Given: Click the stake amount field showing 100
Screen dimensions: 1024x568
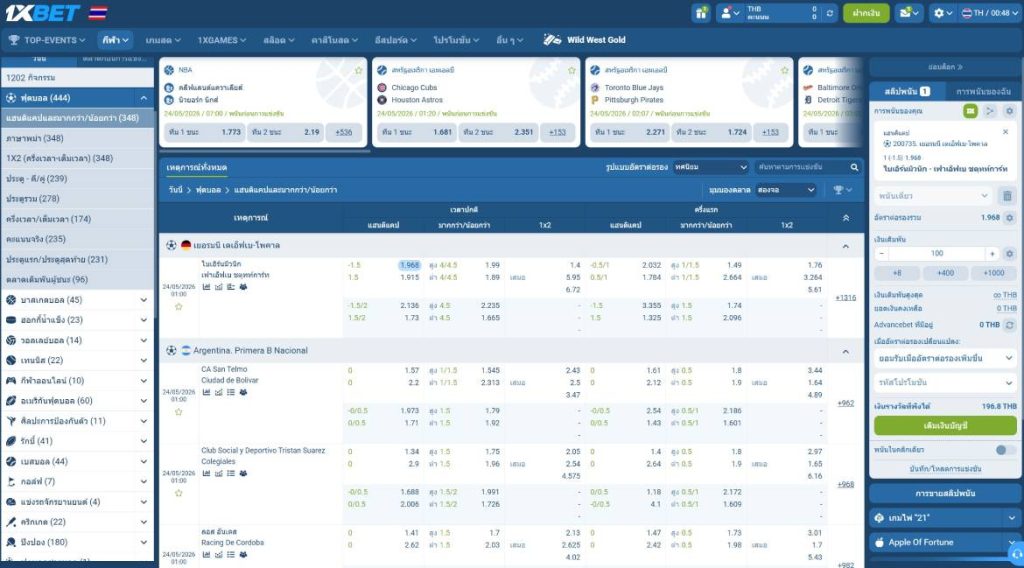Looking at the screenshot, I should [x=937, y=253].
